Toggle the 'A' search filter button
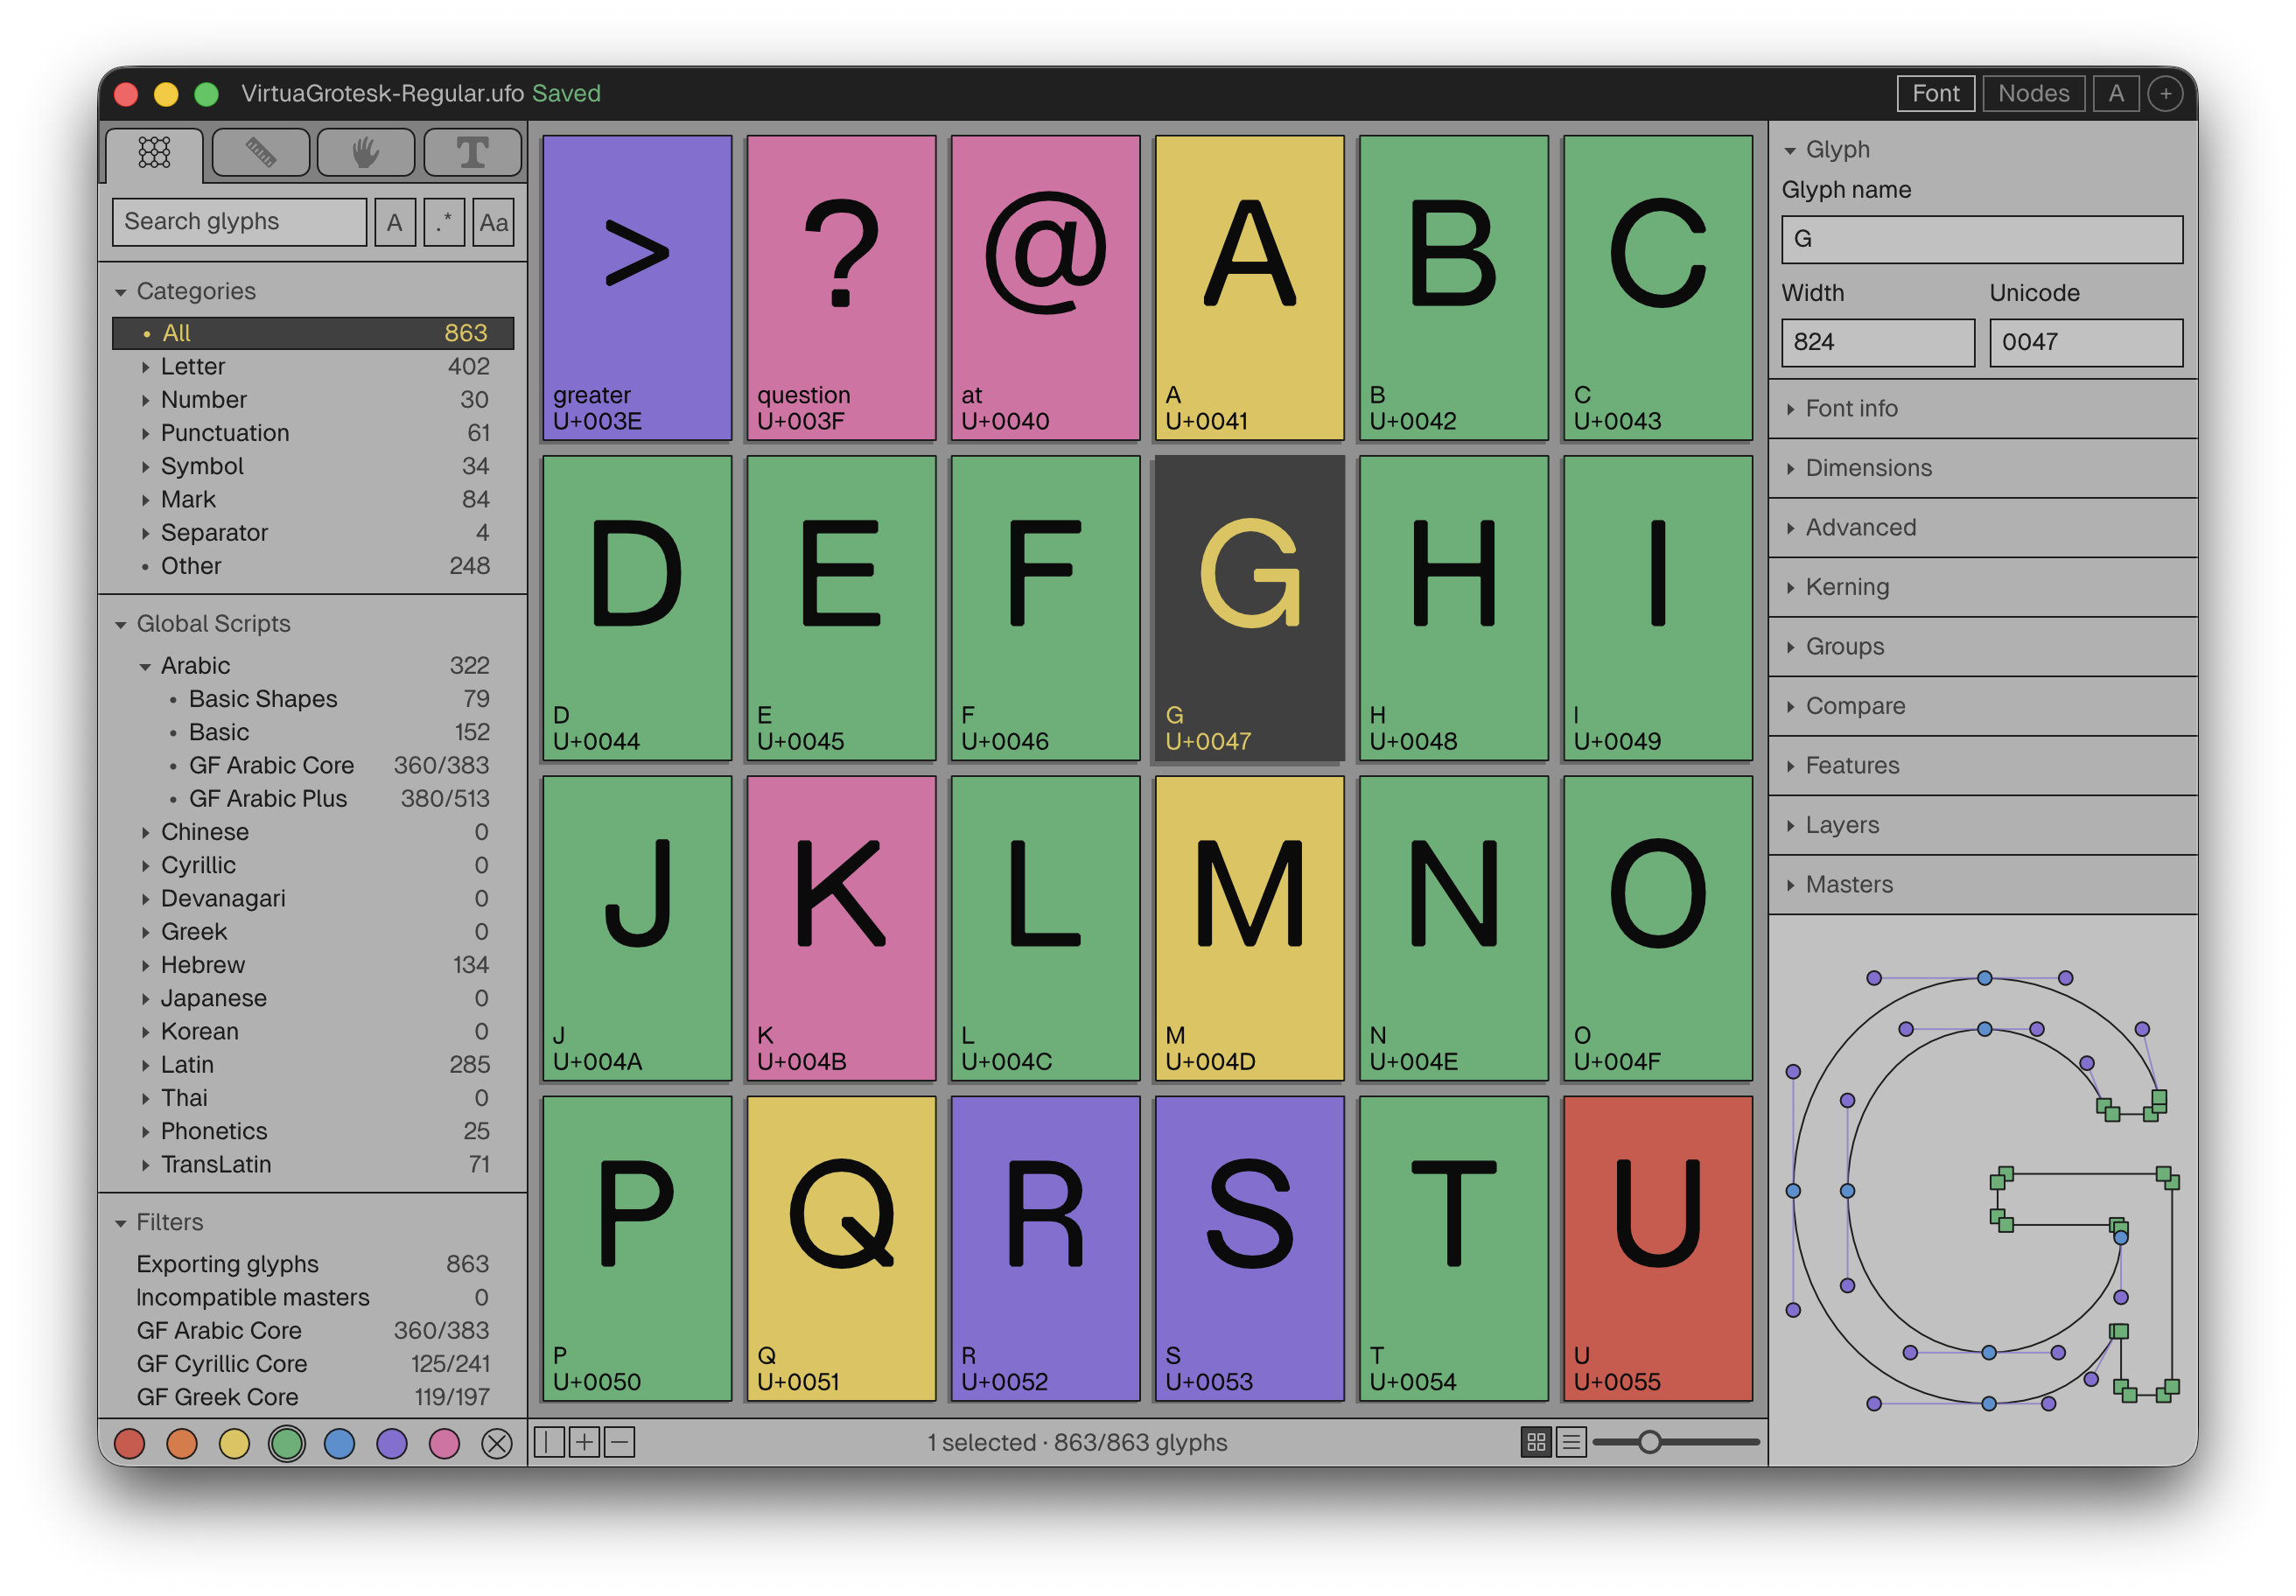Screen dimensions: 2296x1596 [395, 222]
